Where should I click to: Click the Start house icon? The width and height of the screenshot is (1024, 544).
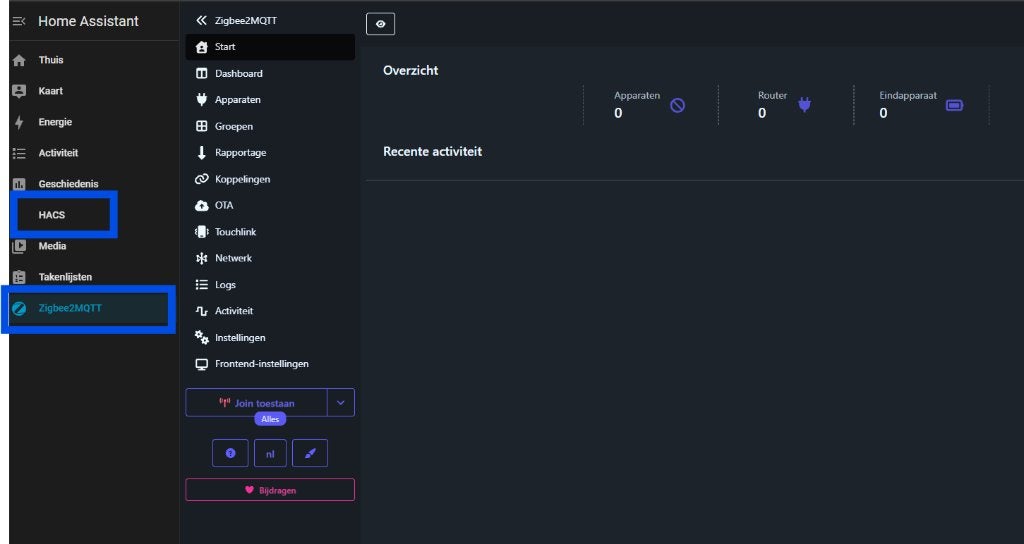[x=202, y=47]
